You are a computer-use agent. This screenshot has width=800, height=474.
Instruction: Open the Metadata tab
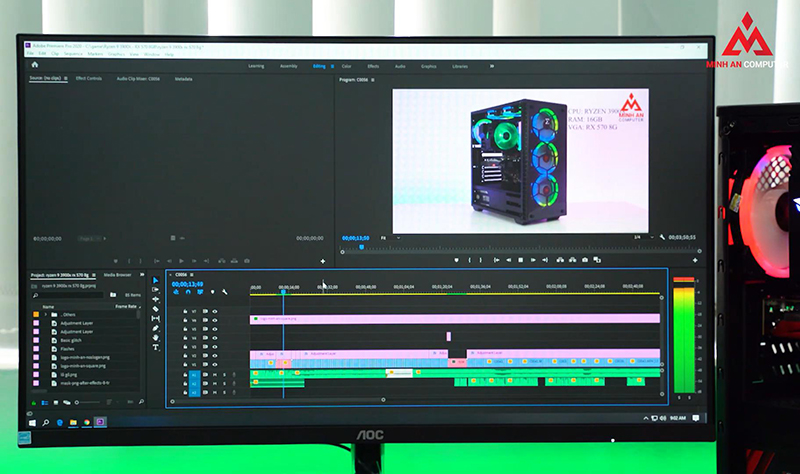coord(183,79)
